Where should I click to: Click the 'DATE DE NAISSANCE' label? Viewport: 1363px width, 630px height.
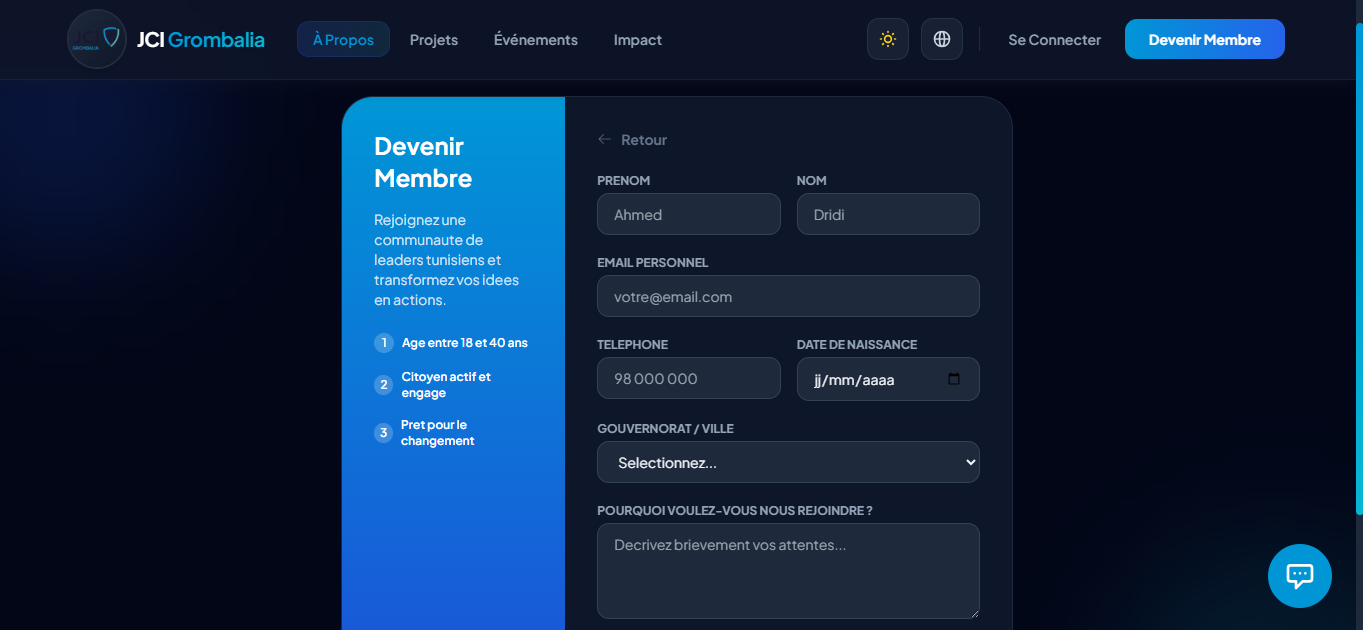[x=857, y=344]
